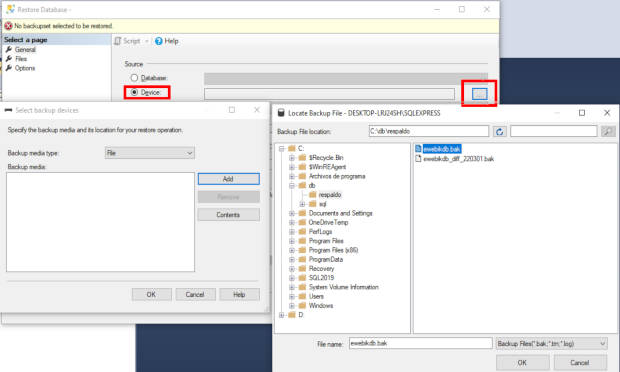Click the Users folder icon

point(302,296)
